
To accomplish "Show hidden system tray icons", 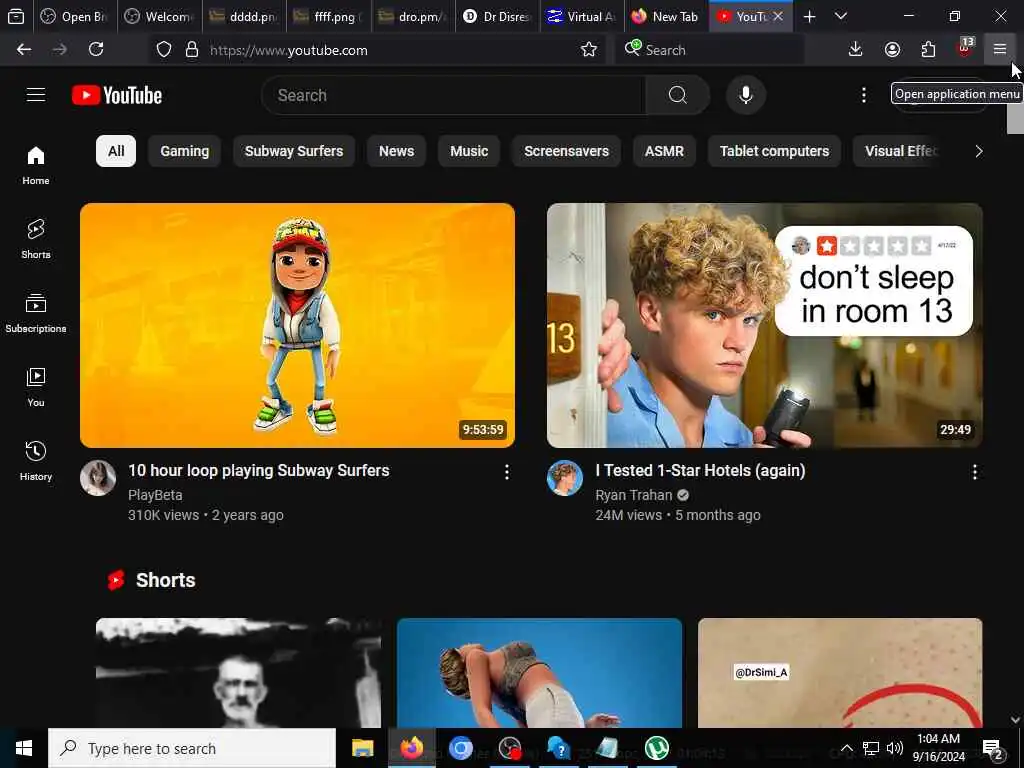I will 846,748.
